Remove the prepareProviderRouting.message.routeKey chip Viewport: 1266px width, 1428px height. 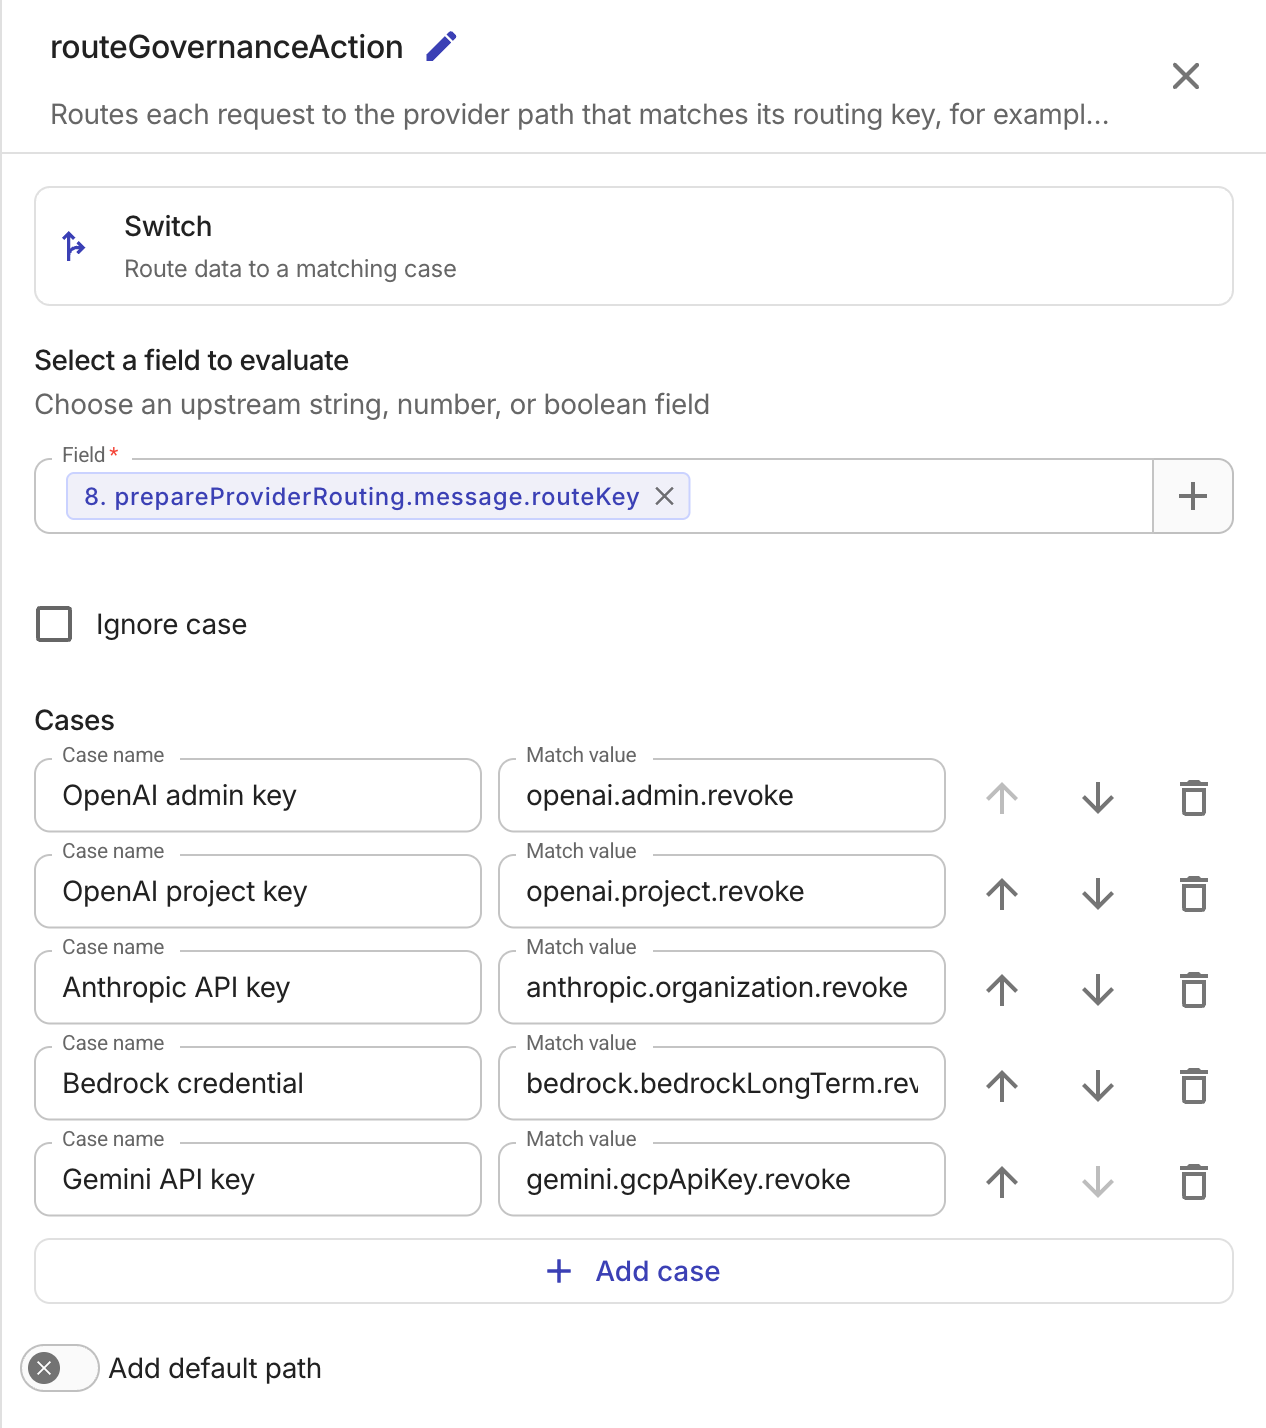664,496
